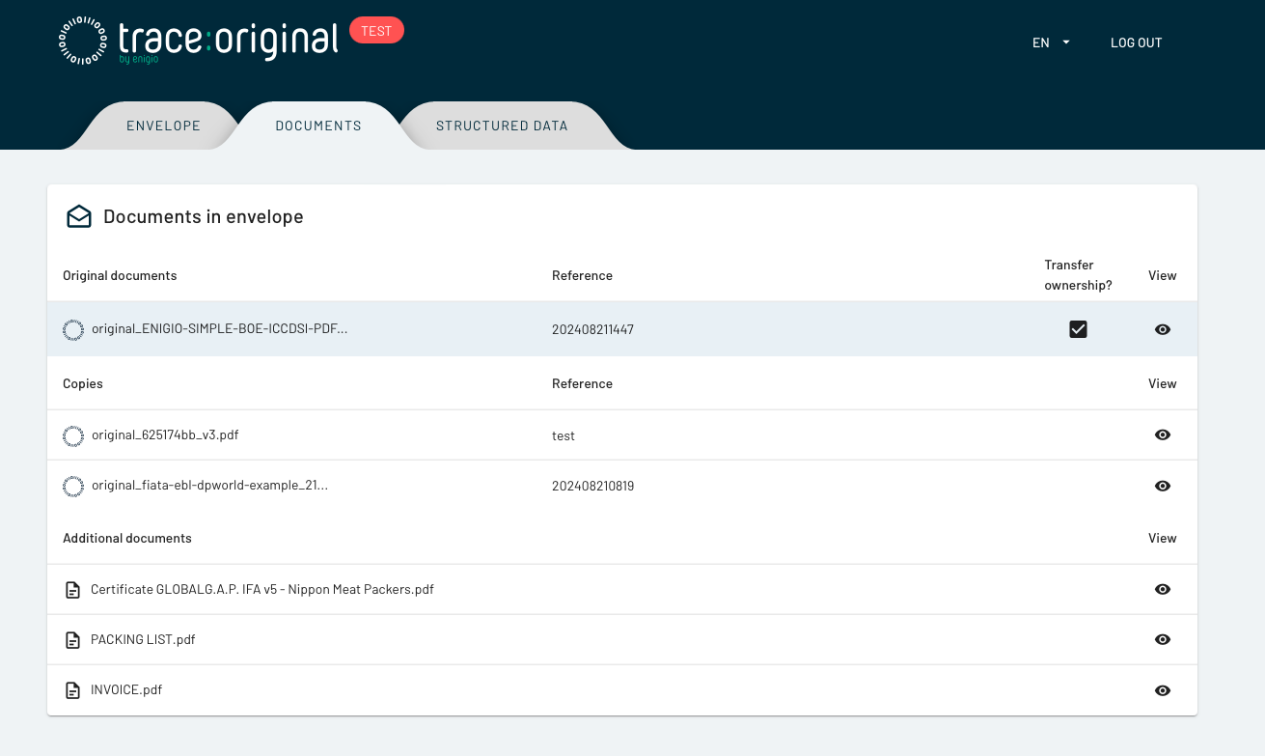Screen dimensions: 1265x756
Task: Click the red TEST environment badge
Action: [x=376, y=31]
